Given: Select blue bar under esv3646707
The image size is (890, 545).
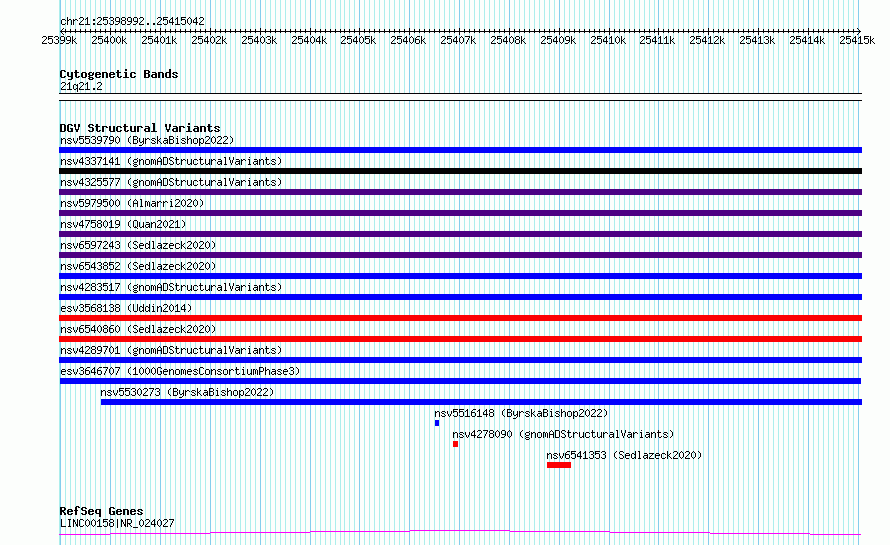Looking at the screenshot, I should (x=460, y=381).
